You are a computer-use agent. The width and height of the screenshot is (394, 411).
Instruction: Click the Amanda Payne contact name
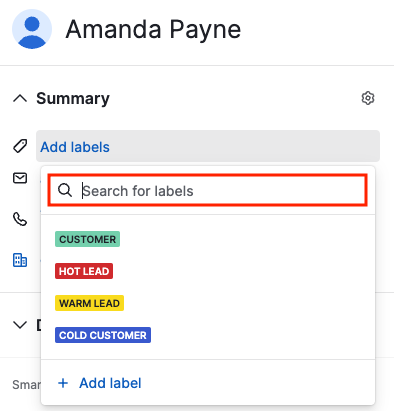(153, 29)
